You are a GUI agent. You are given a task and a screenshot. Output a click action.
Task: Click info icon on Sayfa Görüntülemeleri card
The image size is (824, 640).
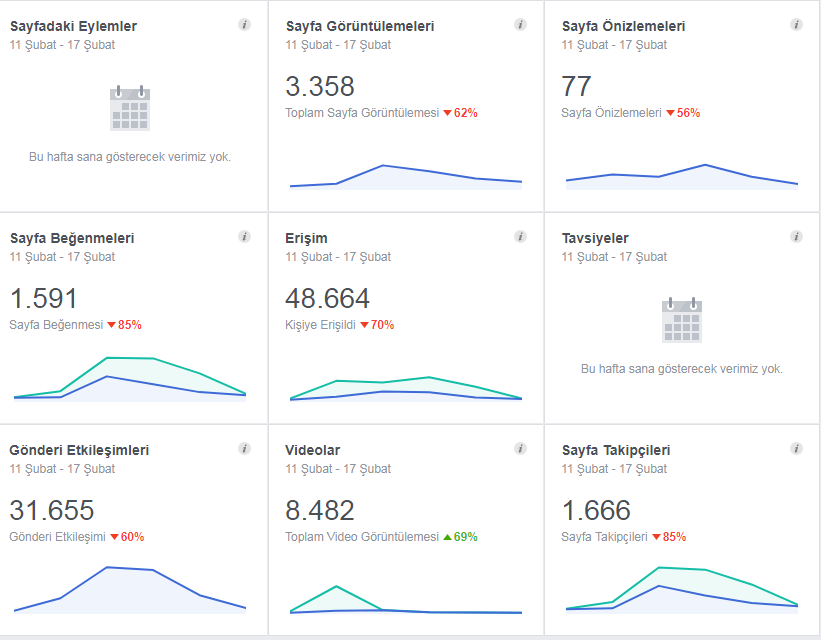(x=520, y=25)
